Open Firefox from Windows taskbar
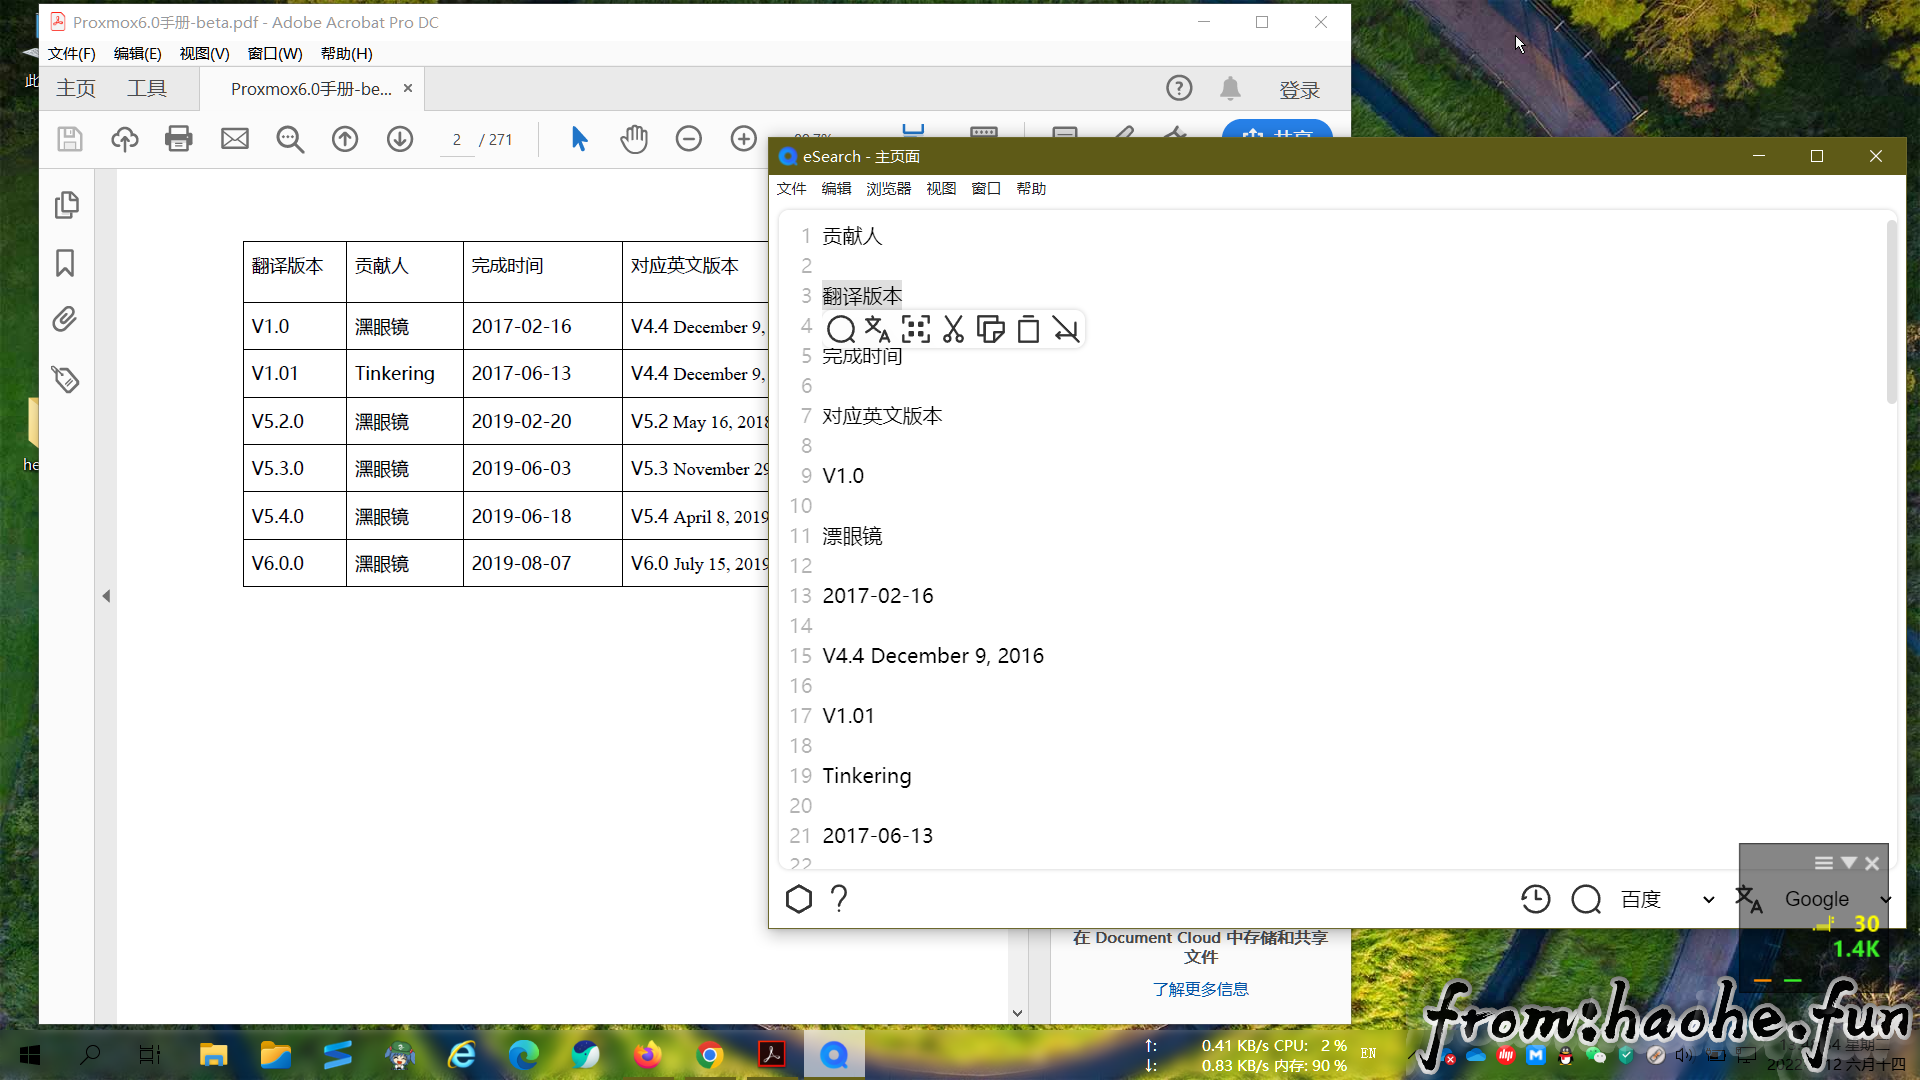The height and width of the screenshot is (1080, 1920). click(x=647, y=1055)
